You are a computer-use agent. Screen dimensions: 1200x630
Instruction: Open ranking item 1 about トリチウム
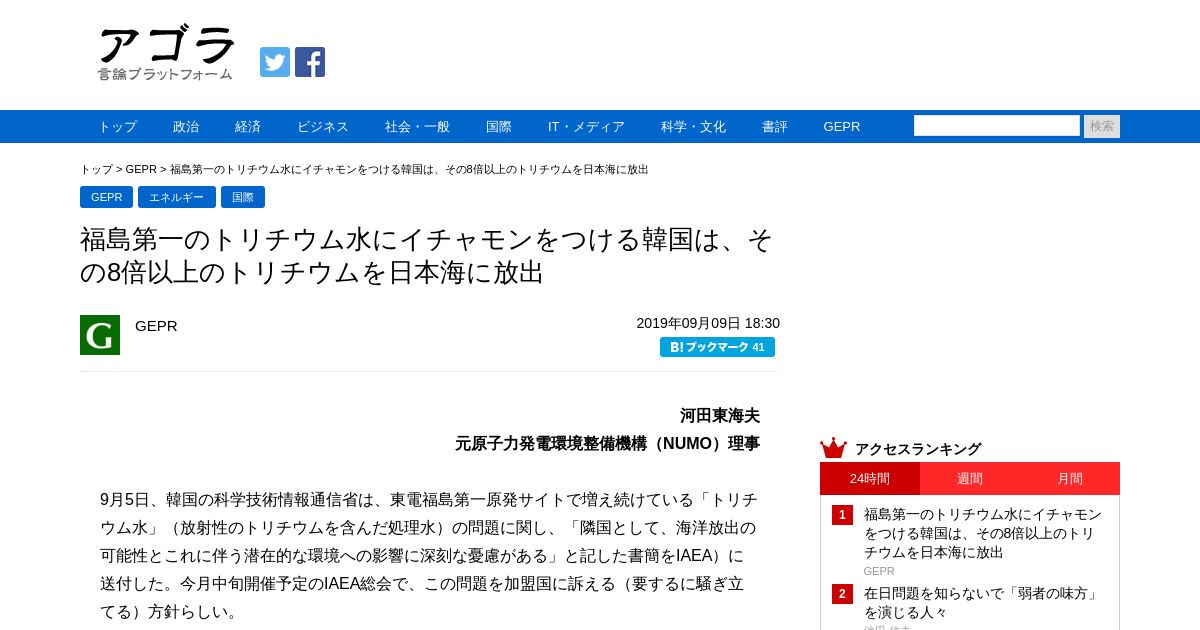point(983,533)
